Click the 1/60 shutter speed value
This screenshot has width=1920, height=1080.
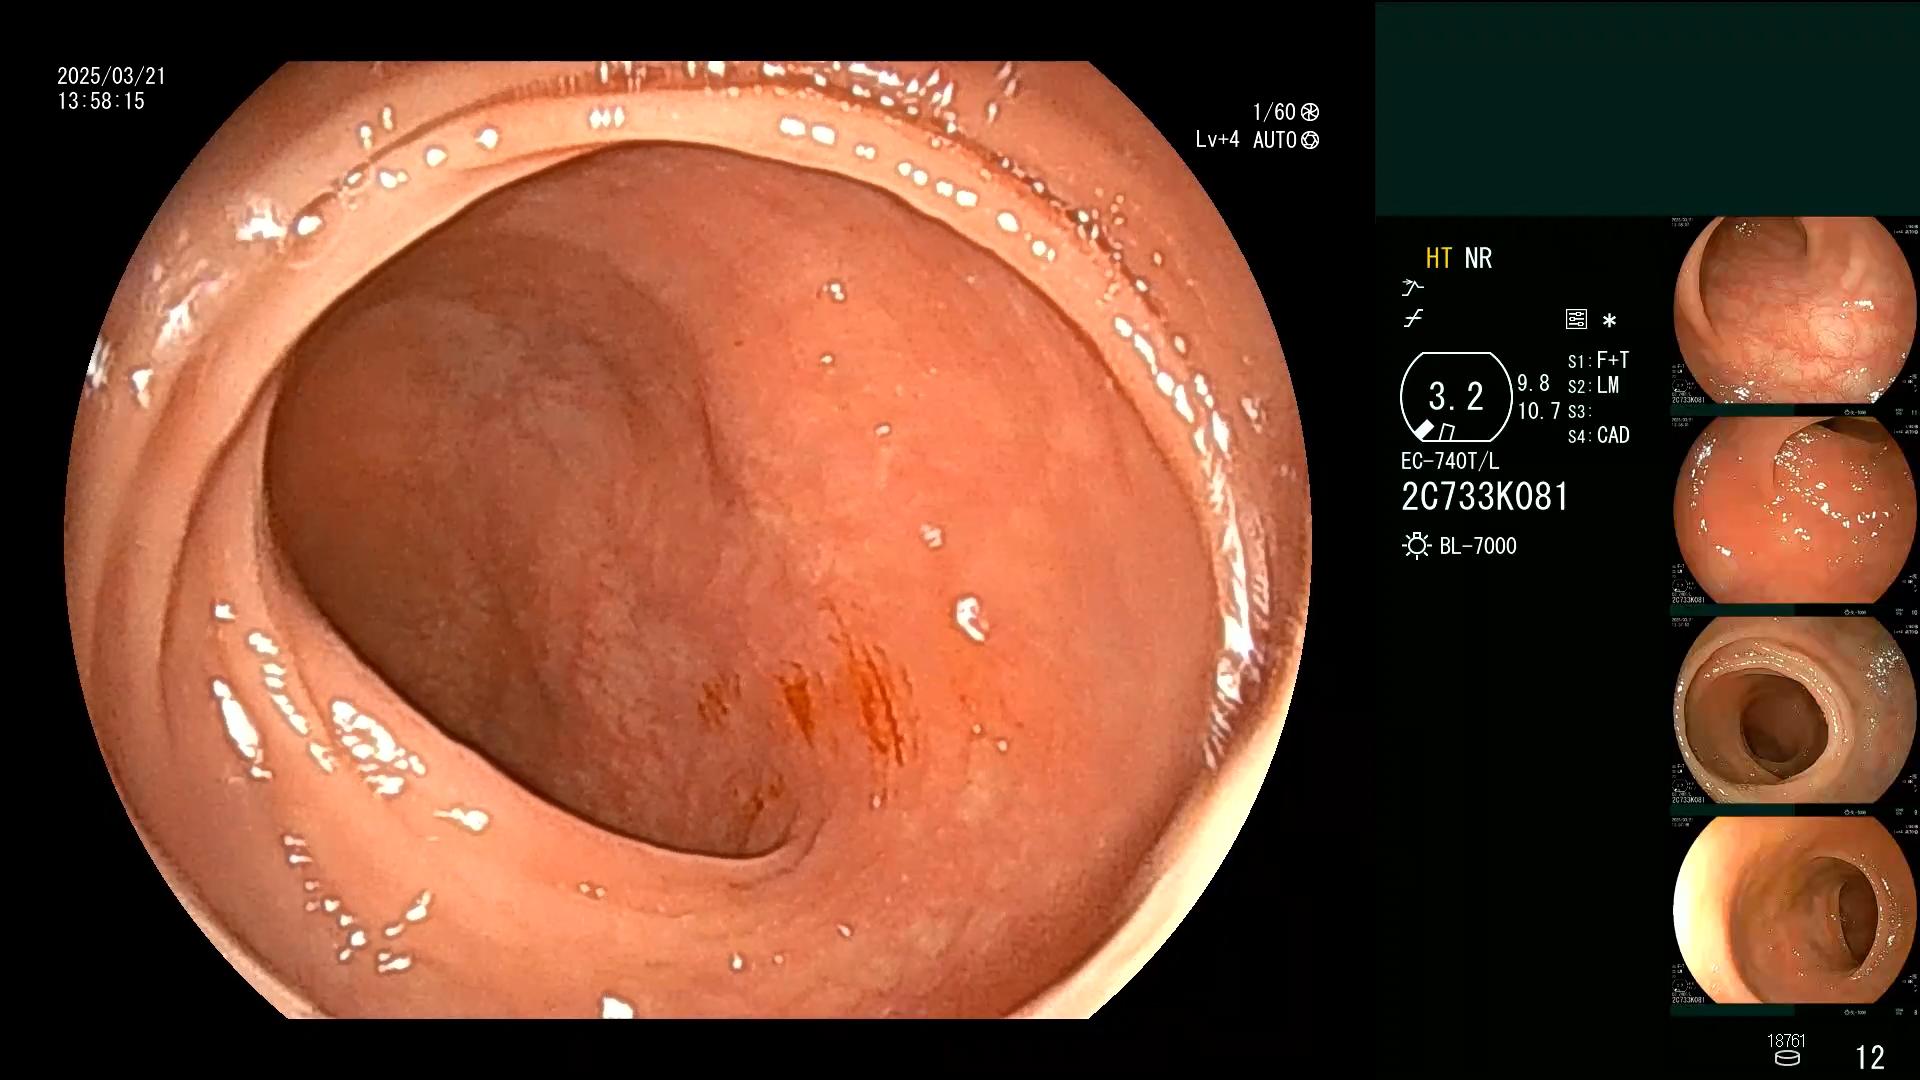pyautogui.click(x=1274, y=112)
